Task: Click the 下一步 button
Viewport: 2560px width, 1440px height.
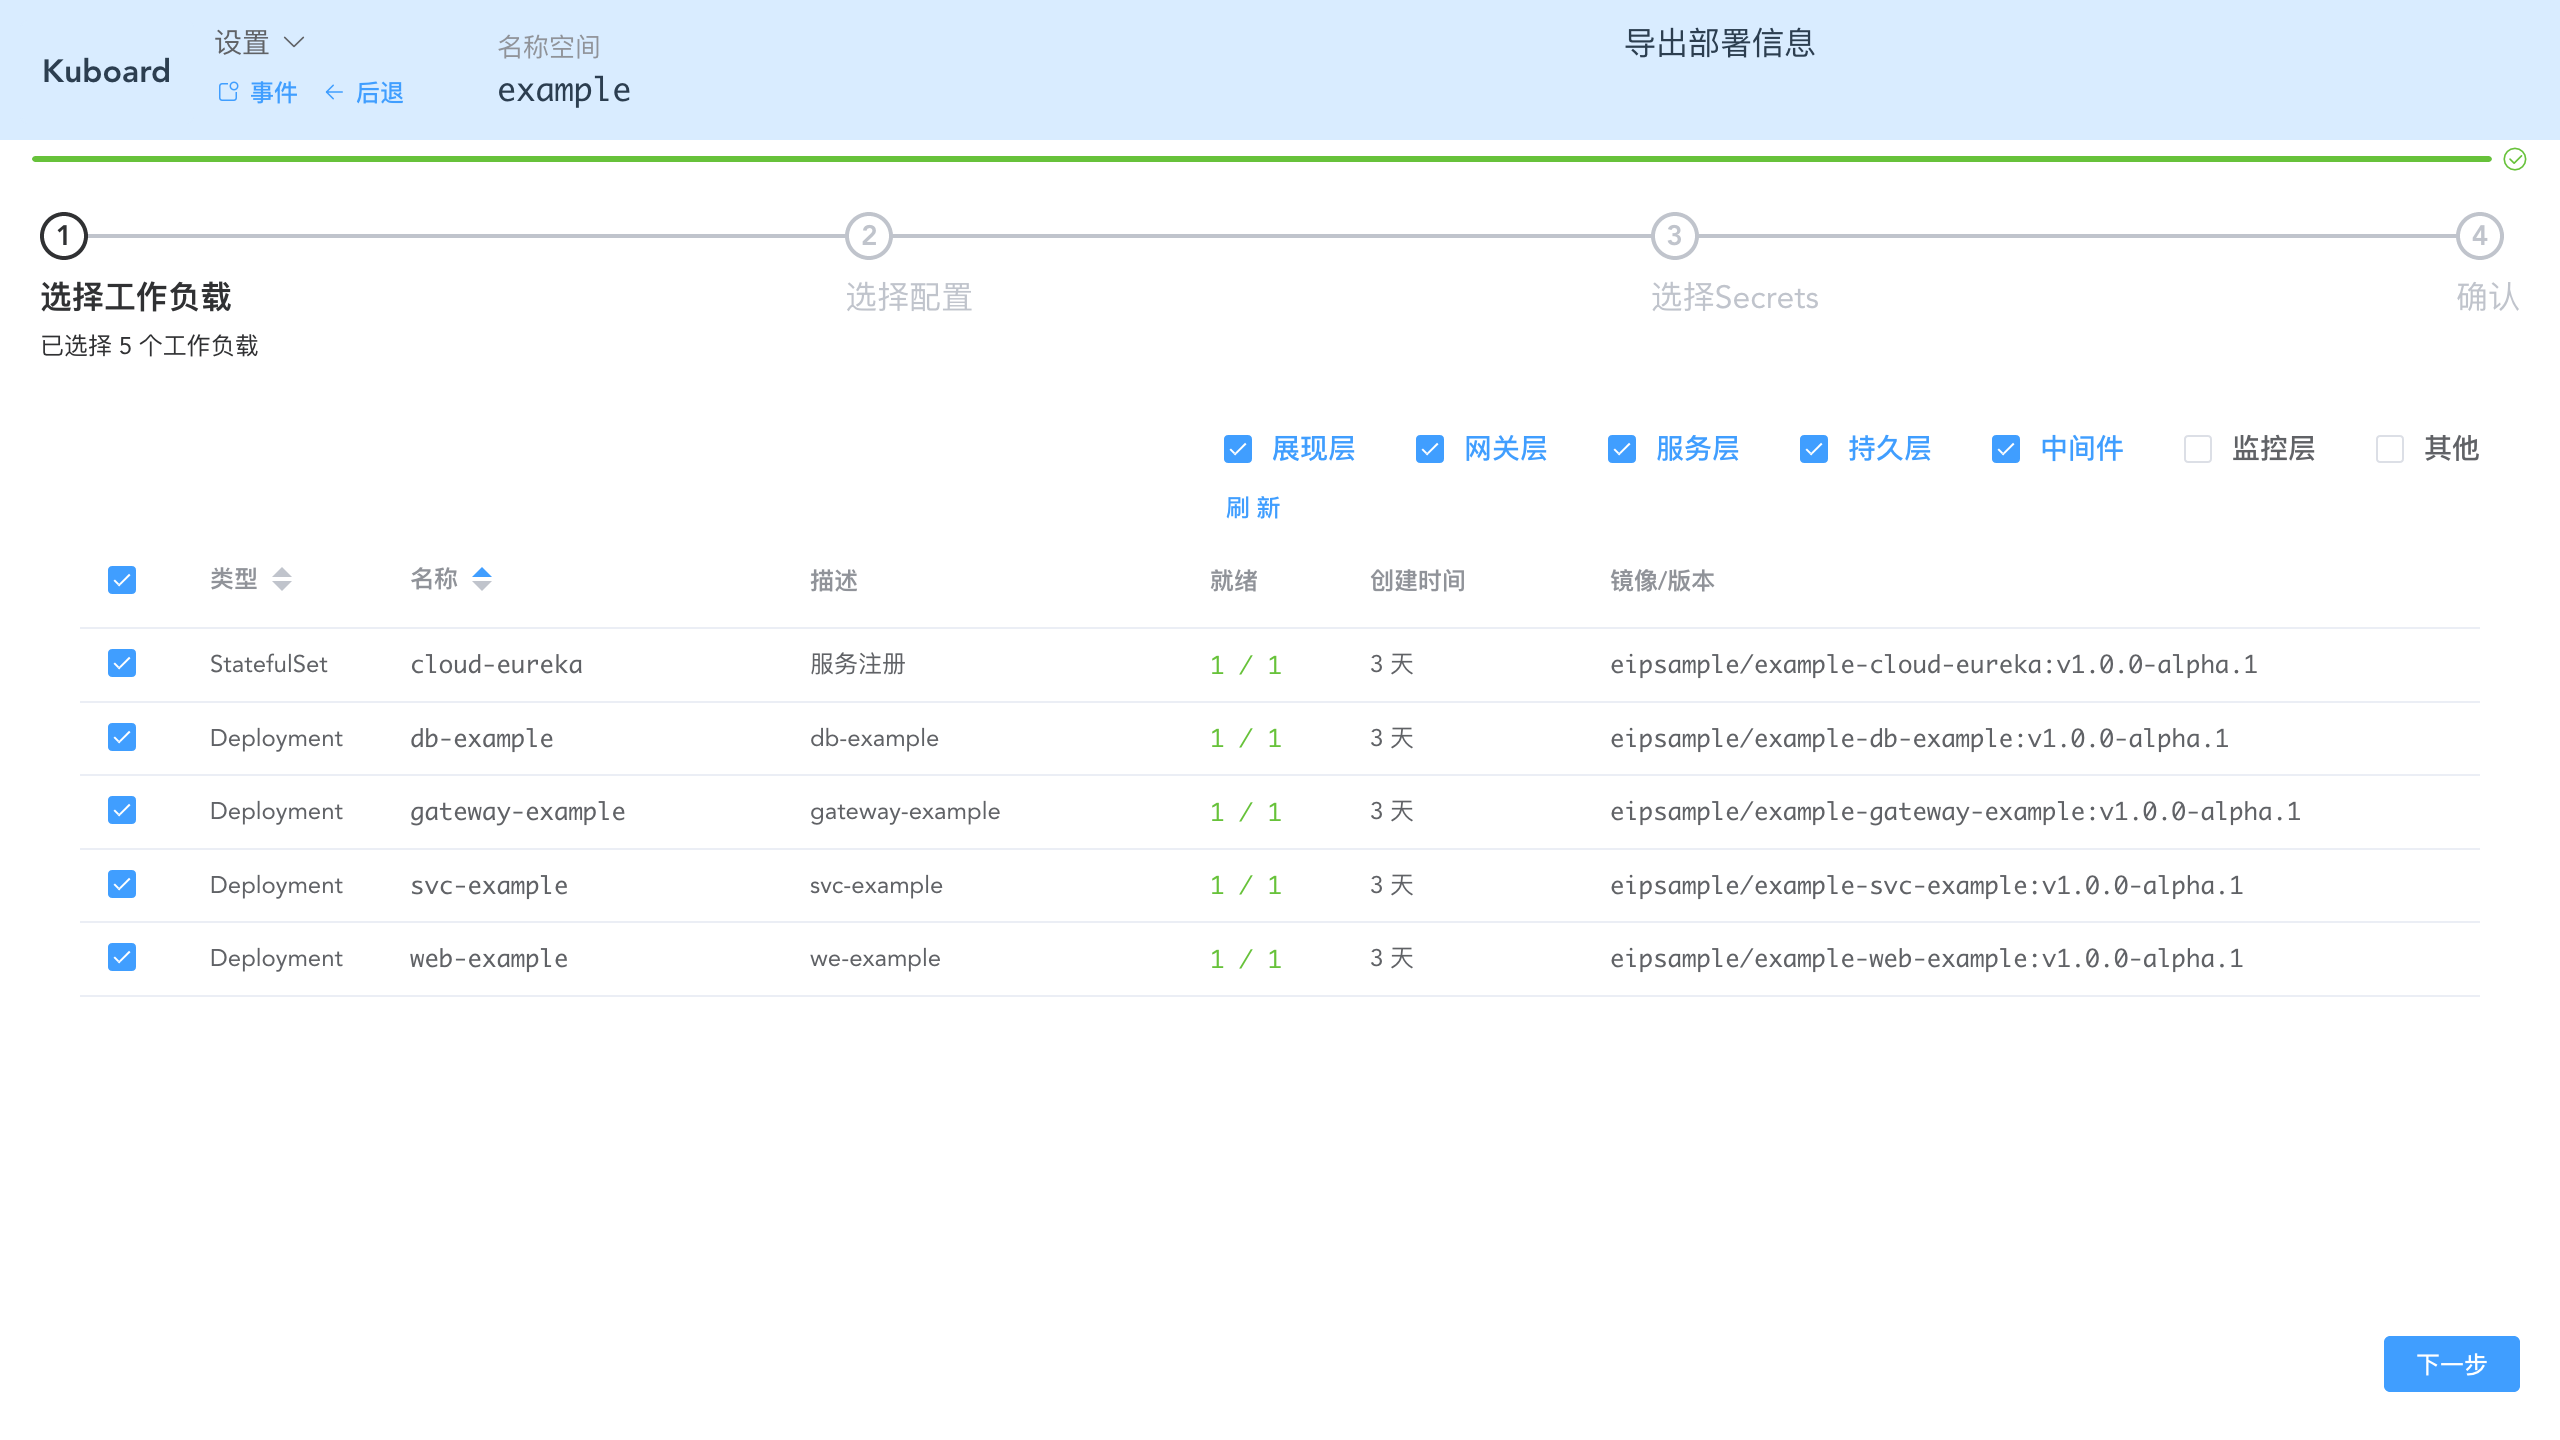Action: (2451, 1363)
